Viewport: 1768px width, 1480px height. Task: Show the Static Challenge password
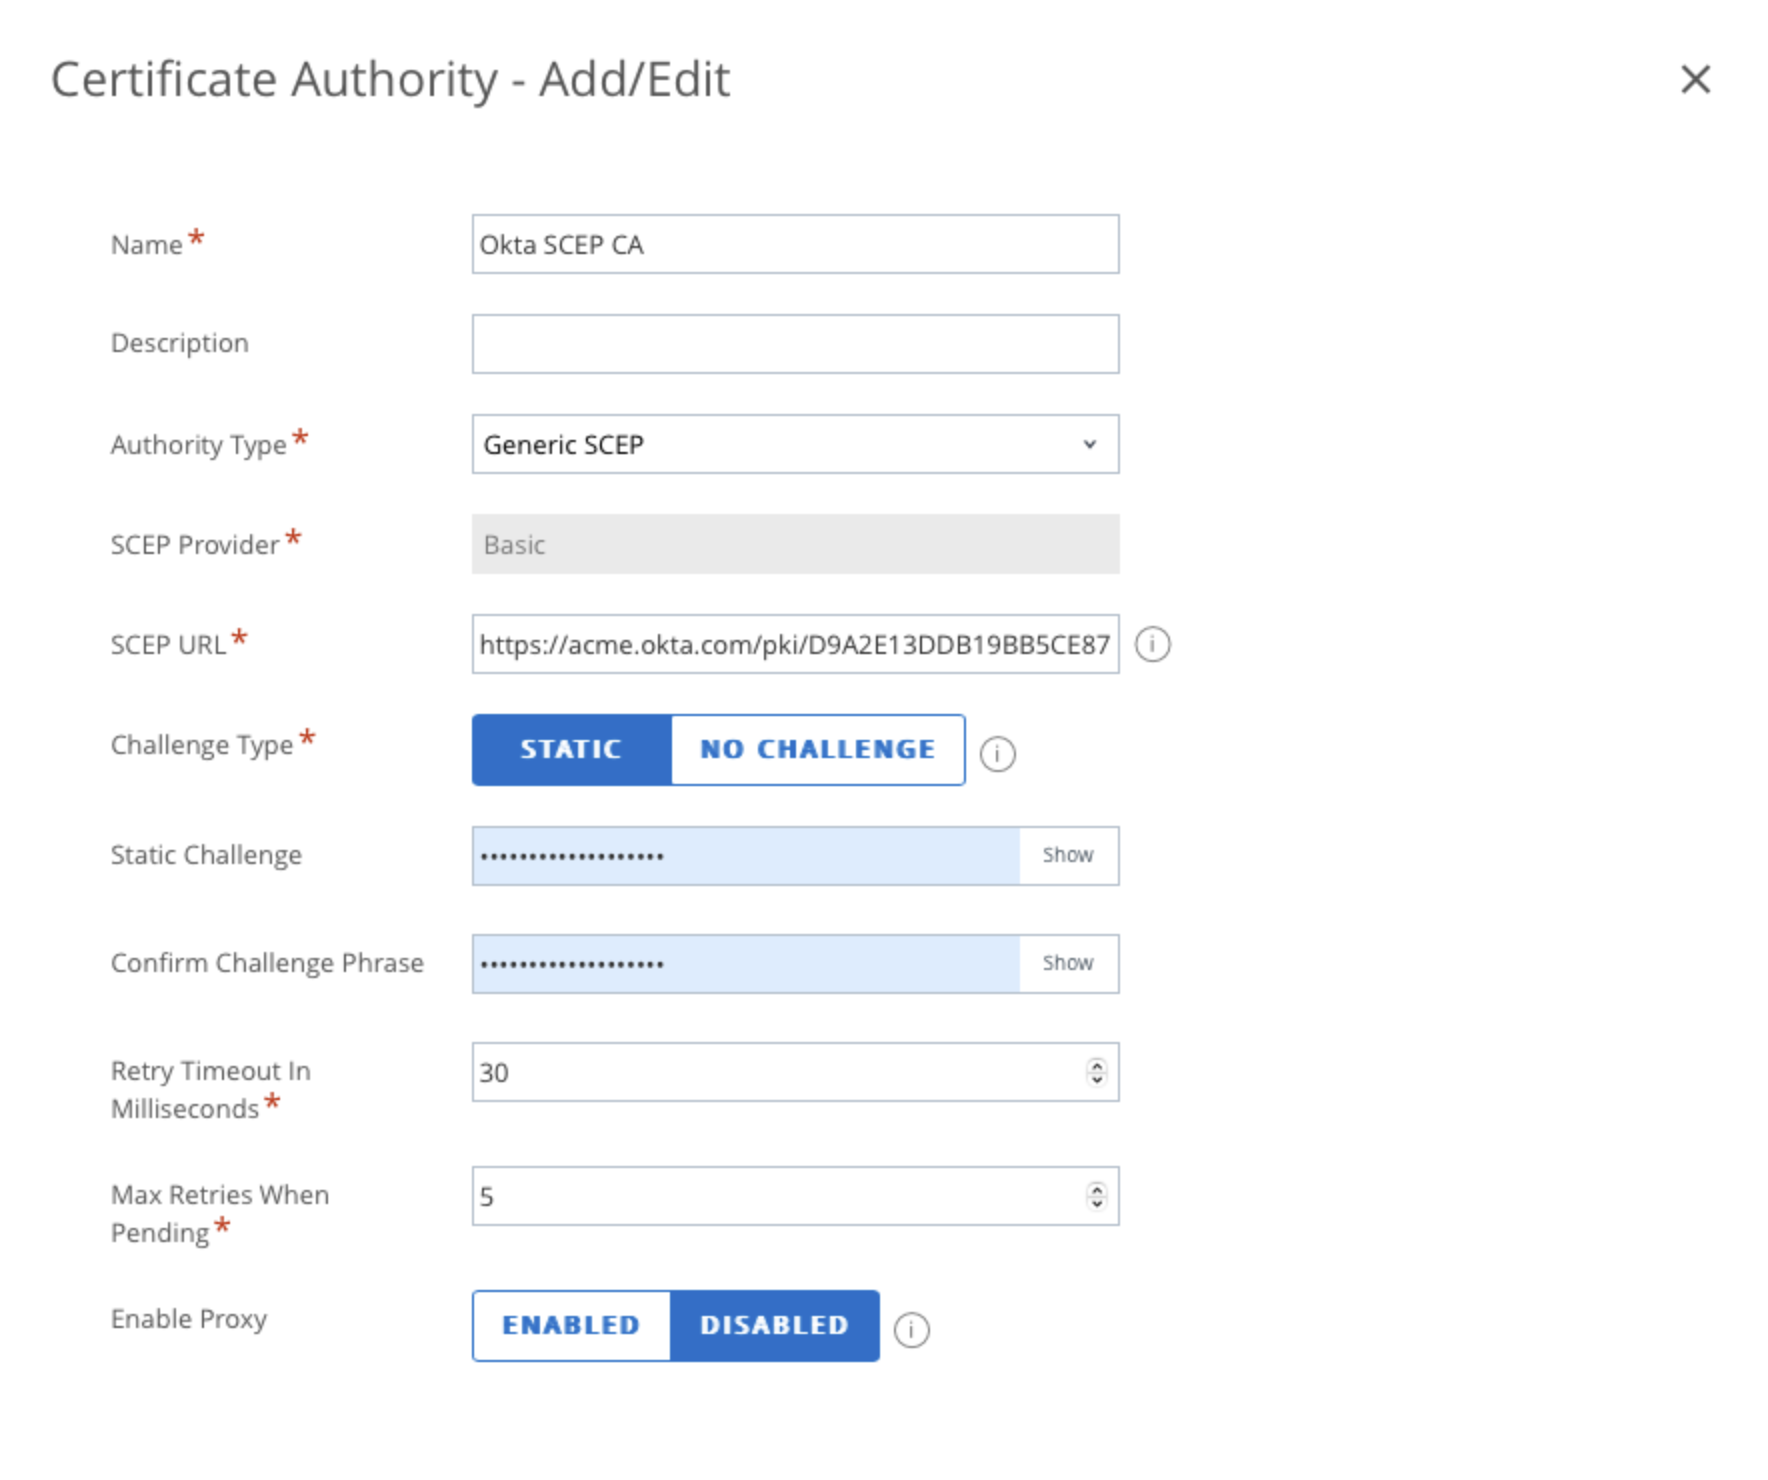pyautogui.click(x=1066, y=855)
